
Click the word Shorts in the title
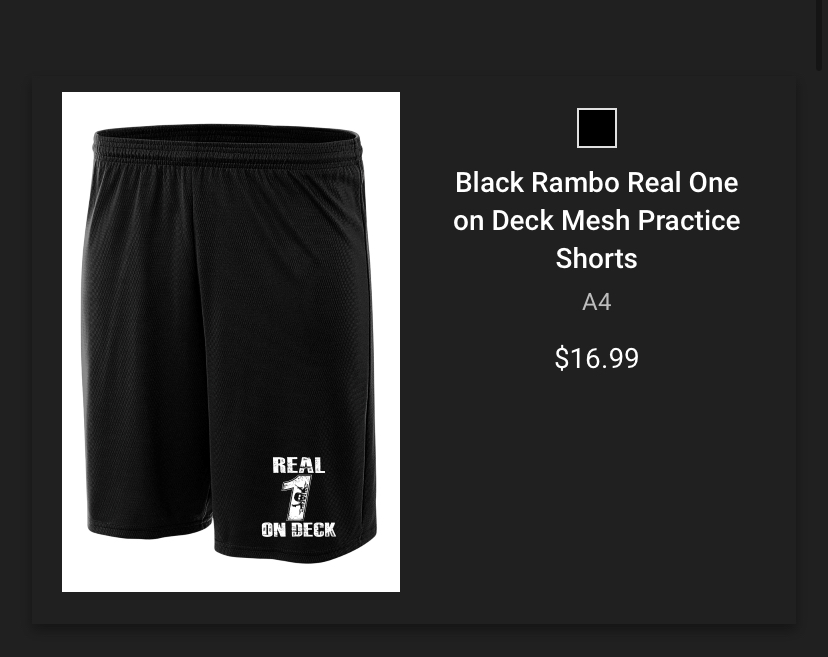coord(597,258)
